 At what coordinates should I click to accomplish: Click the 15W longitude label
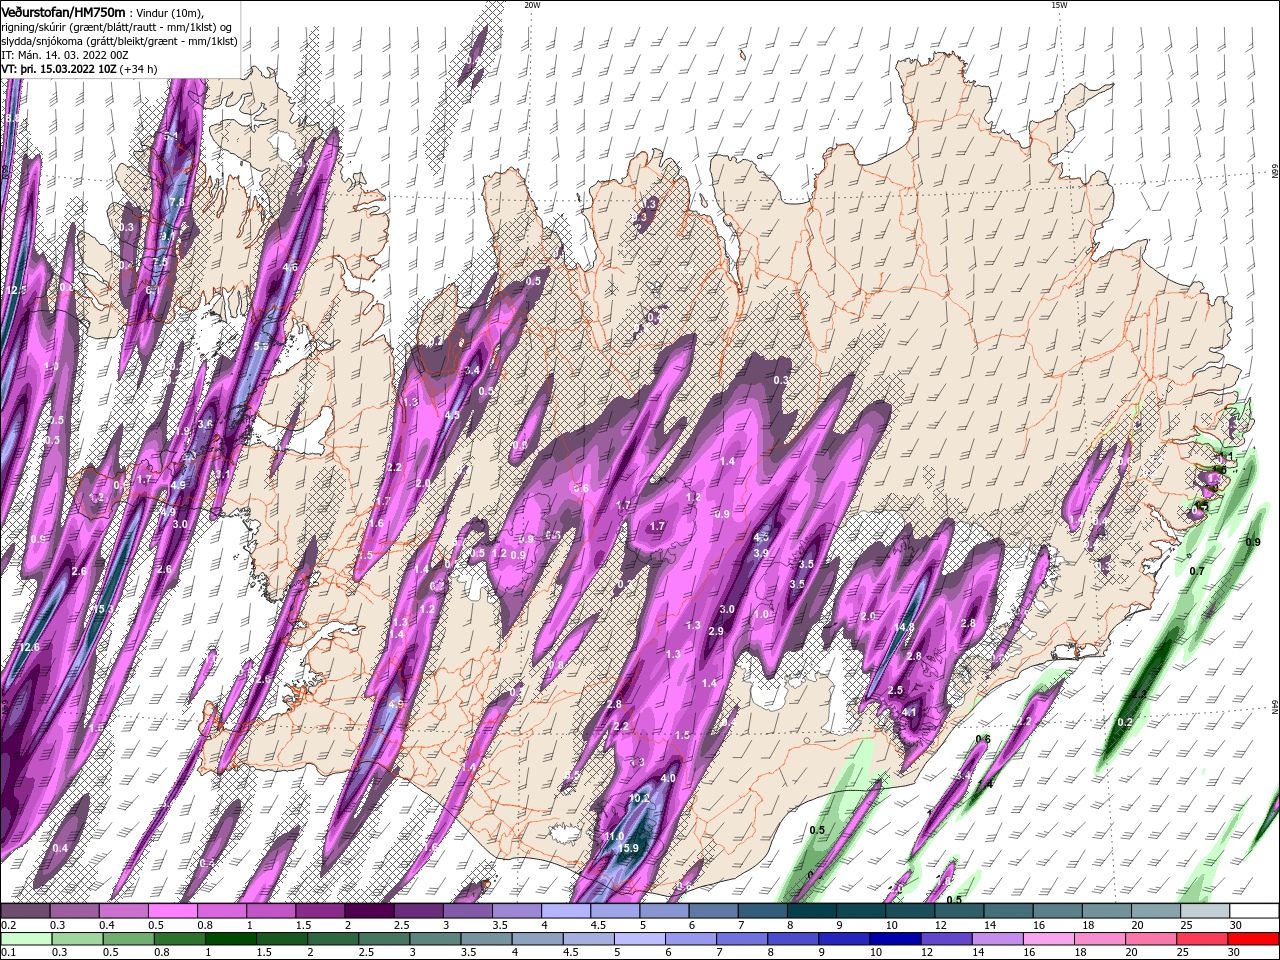pyautogui.click(x=1059, y=5)
